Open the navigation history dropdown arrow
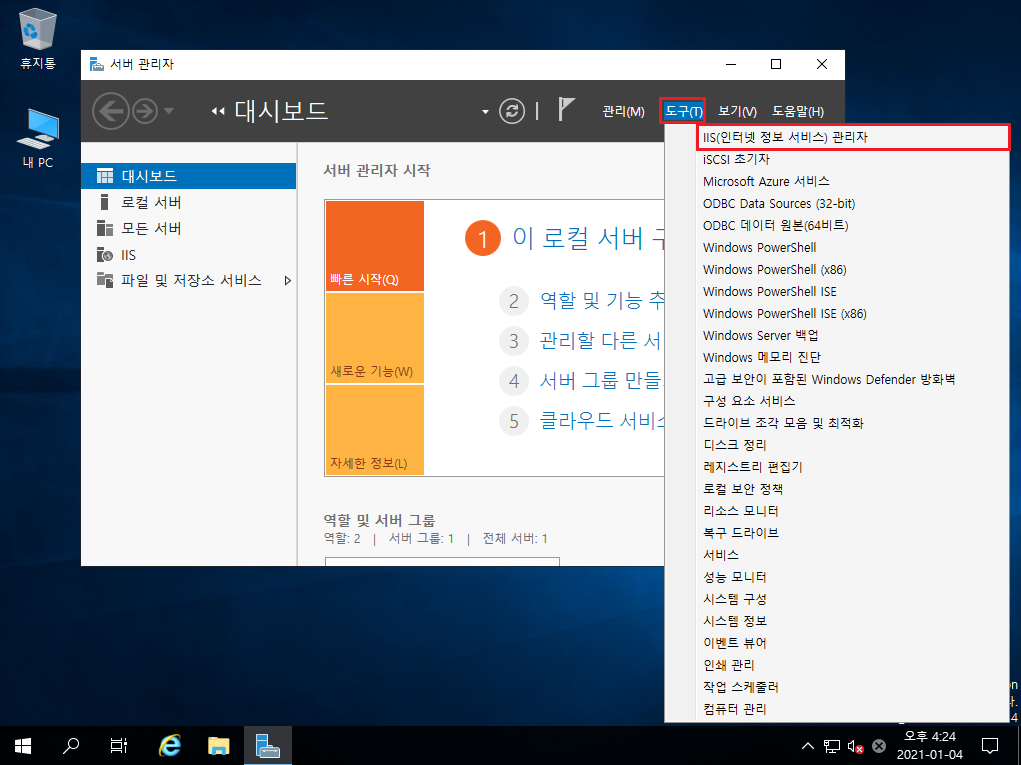The image size is (1021, 765). pyautogui.click(x=169, y=111)
